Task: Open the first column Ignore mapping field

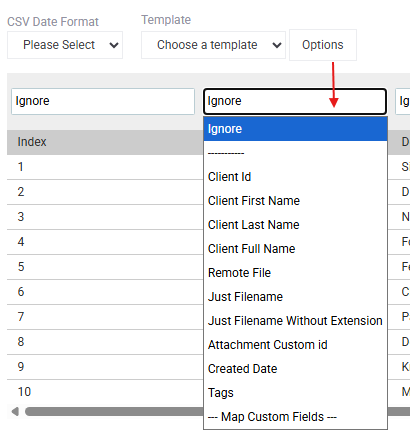Action: coord(103,101)
